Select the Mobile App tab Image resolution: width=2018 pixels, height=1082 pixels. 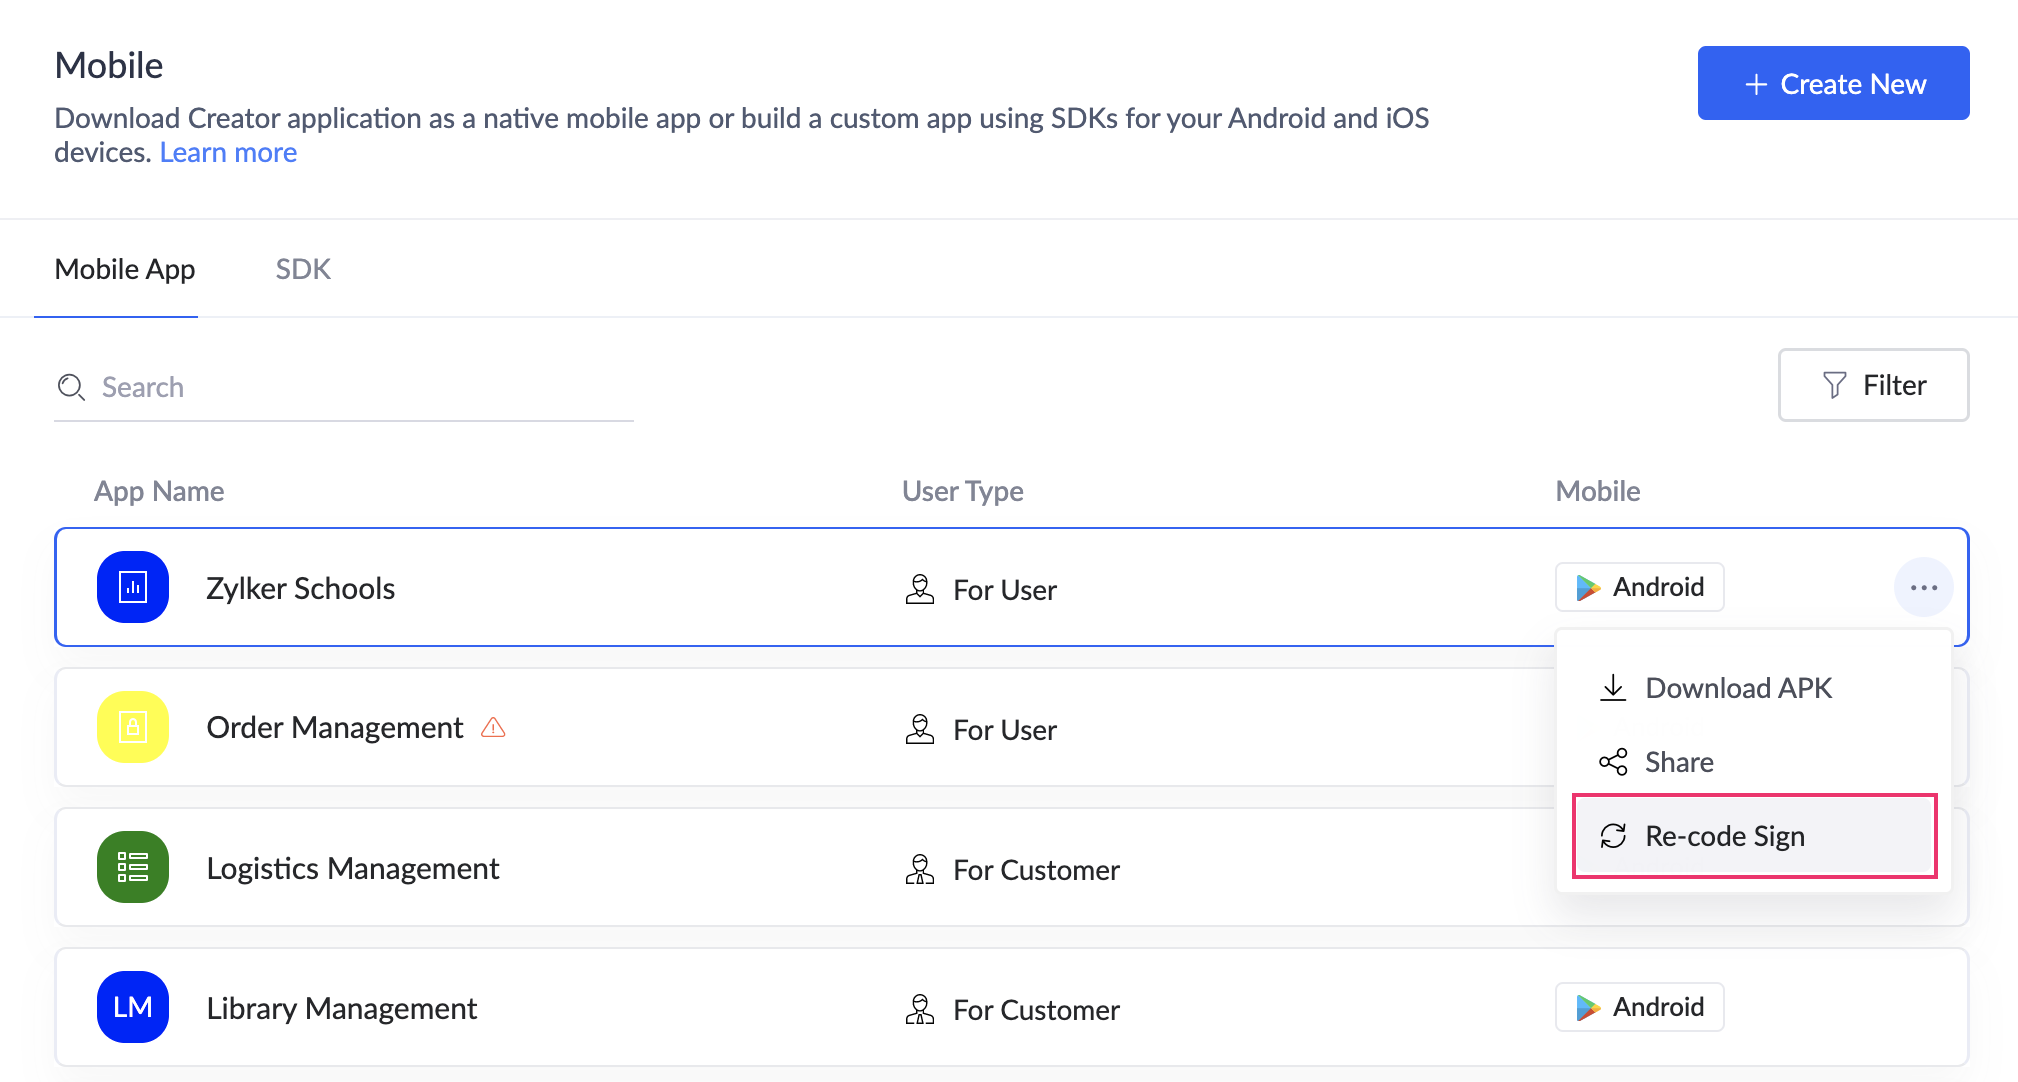click(125, 269)
